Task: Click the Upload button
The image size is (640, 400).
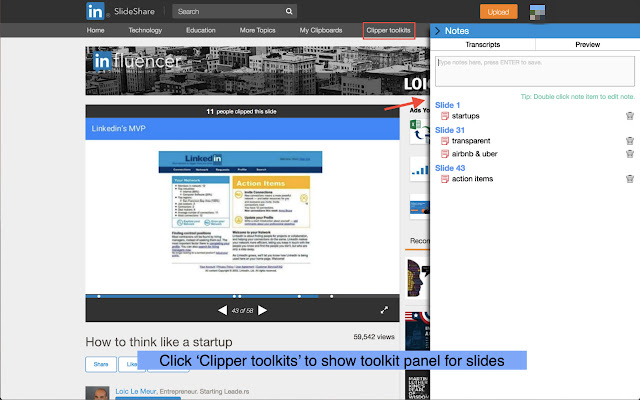Action: (498, 12)
